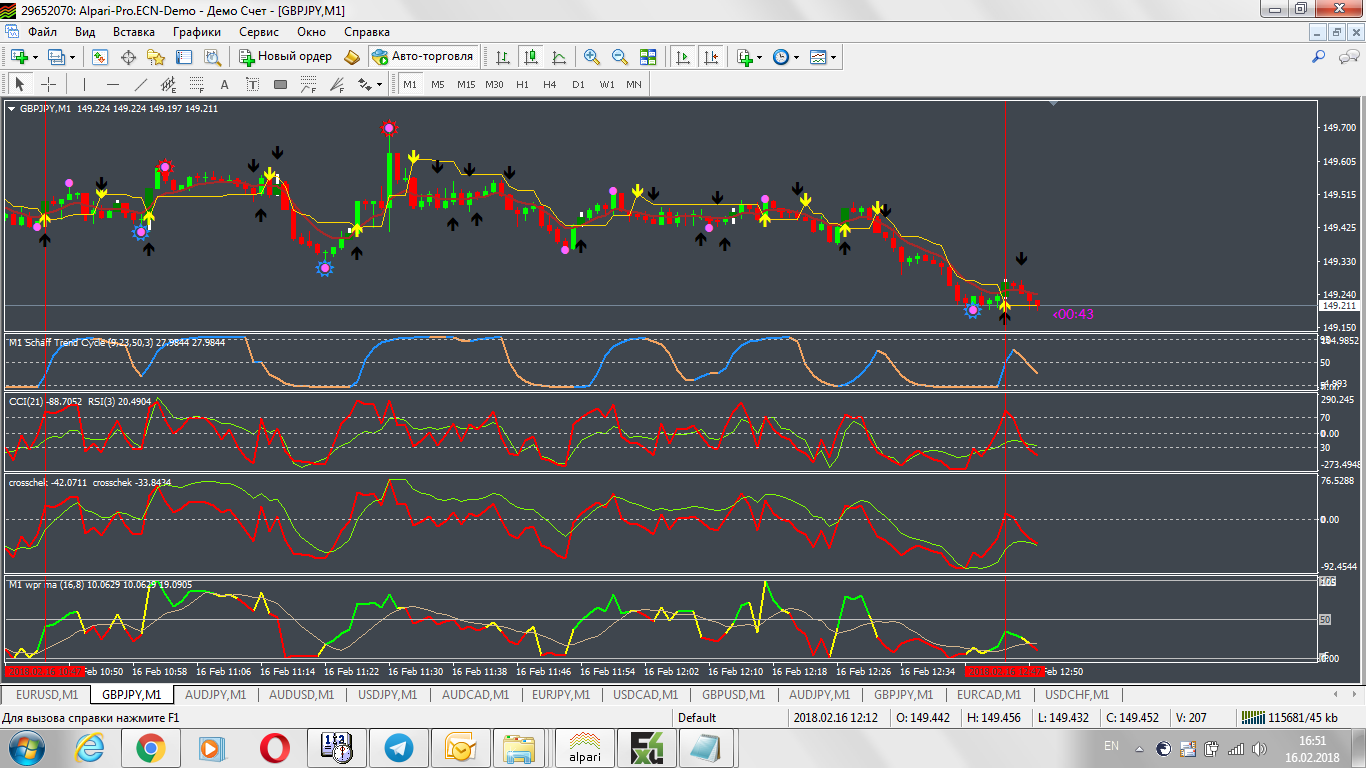
Task: Toggle the Terminal panel icon
Action: pyautogui.click(x=184, y=57)
